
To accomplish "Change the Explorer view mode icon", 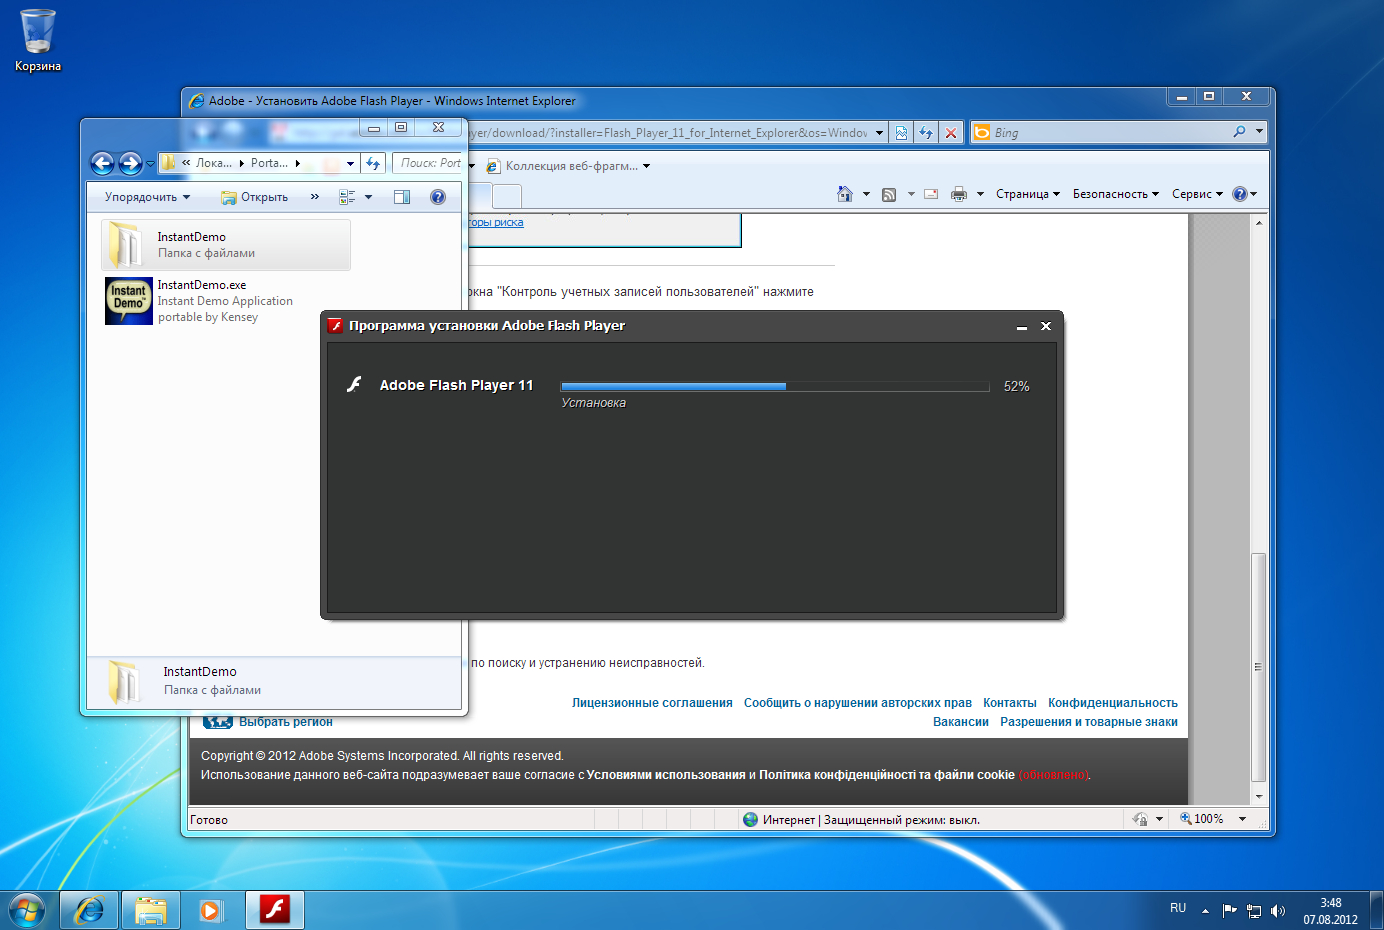I will click(347, 197).
